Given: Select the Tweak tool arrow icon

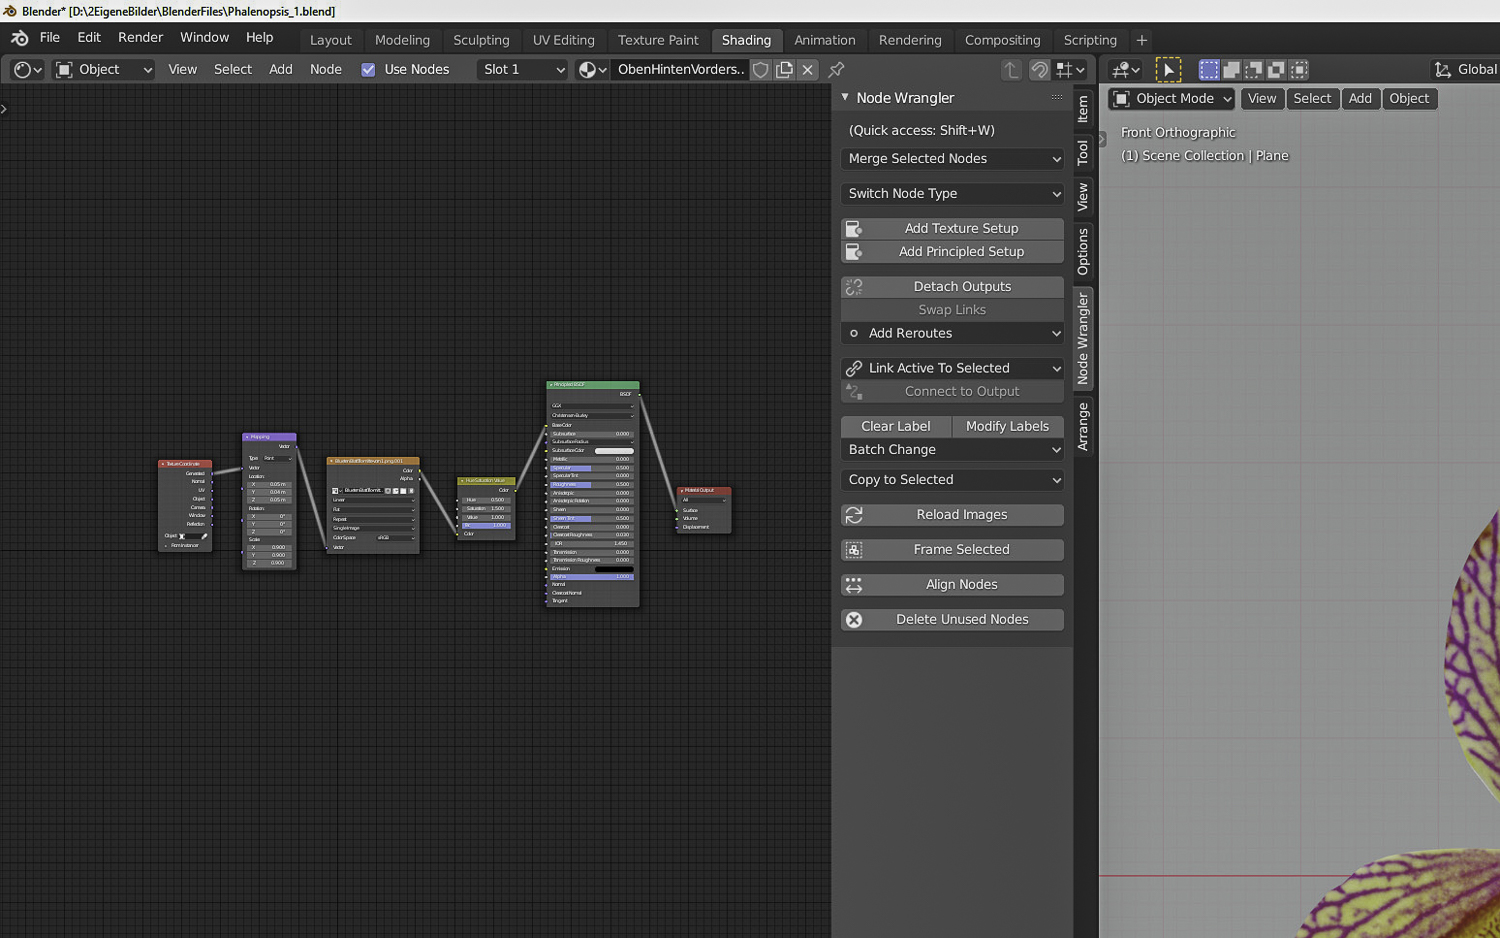Looking at the screenshot, I should coord(1167,70).
